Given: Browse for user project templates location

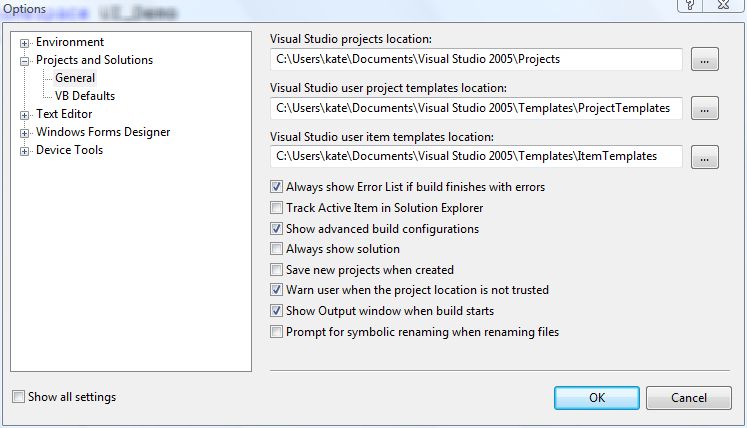Looking at the screenshot, I should tap(705, 109).
